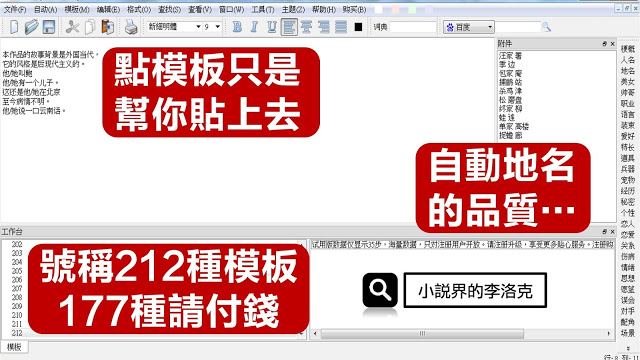
Task: Open the 模板 menu
Action: tap(77, 9)
